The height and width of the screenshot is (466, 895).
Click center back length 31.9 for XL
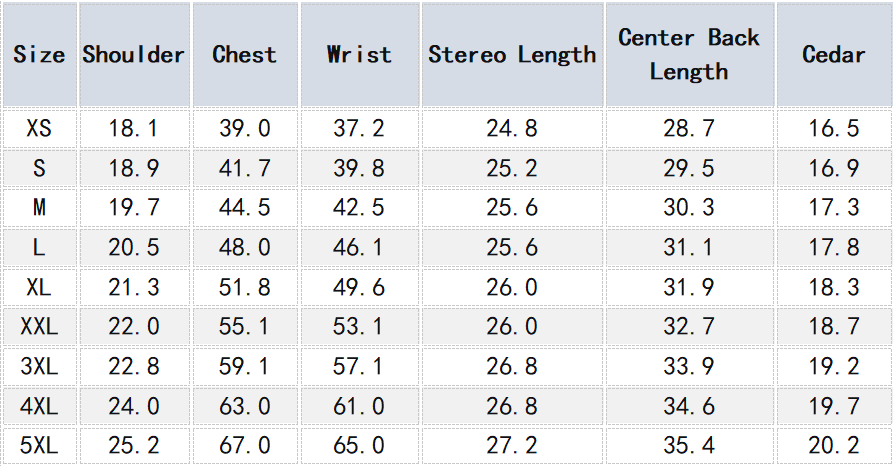[x=689, y=288]
